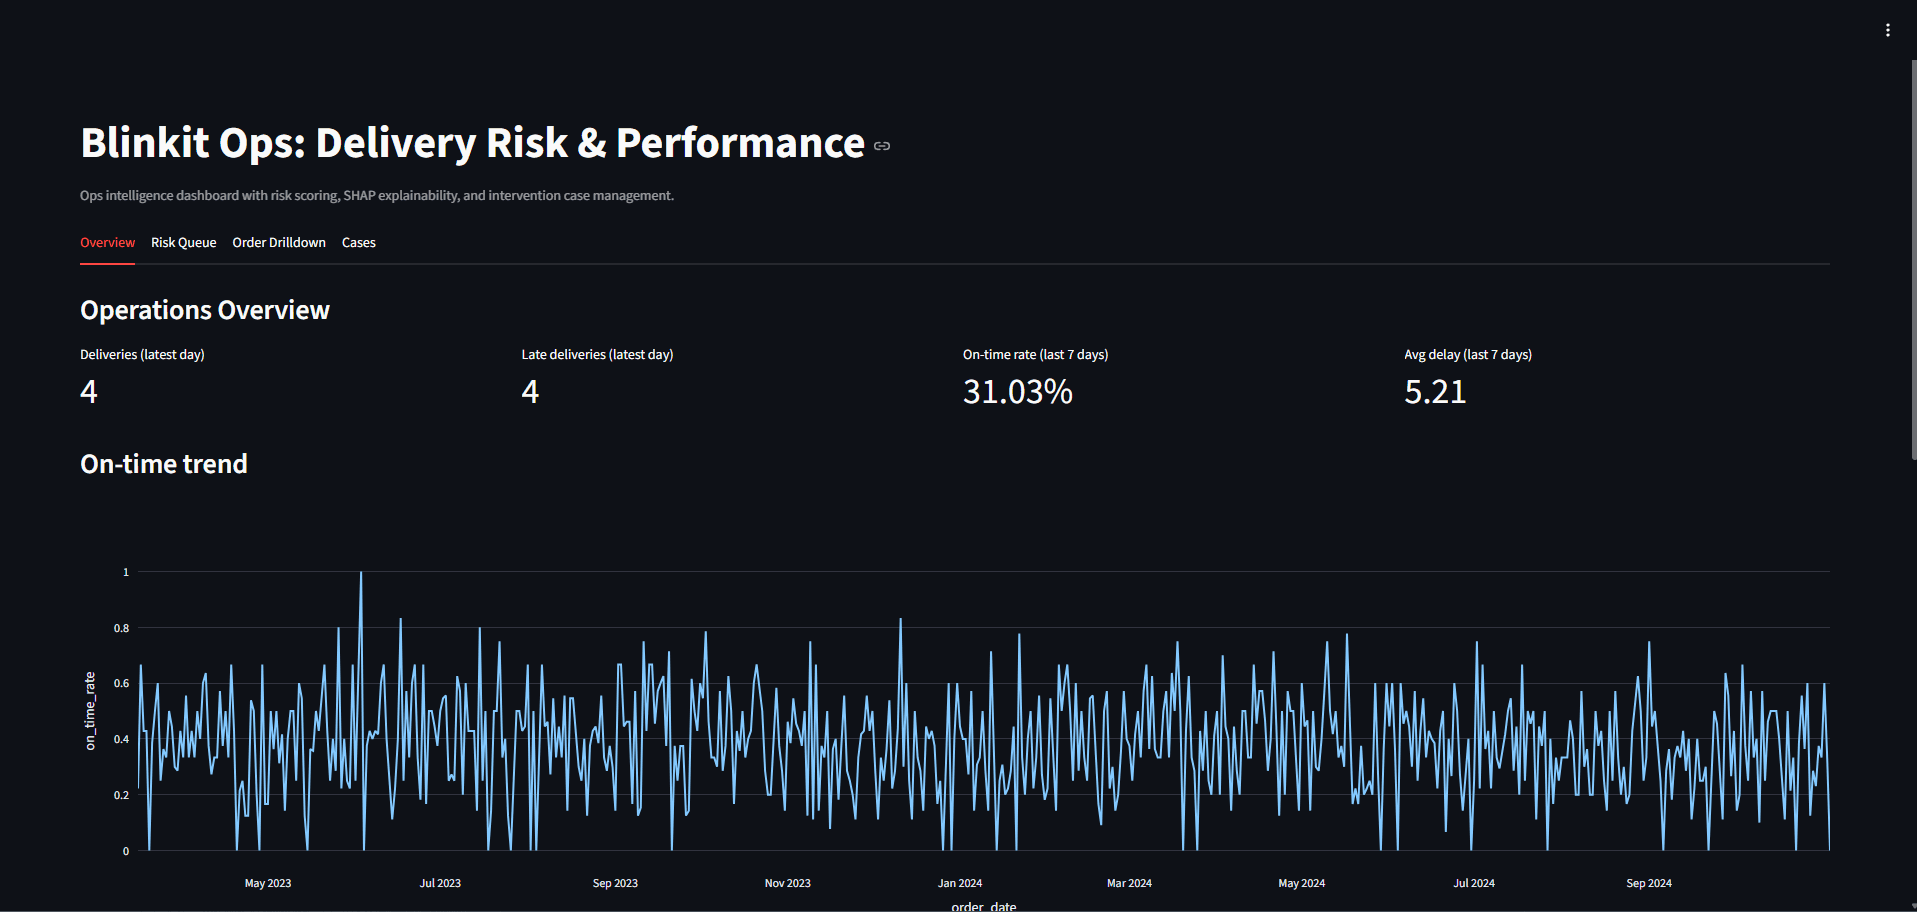Click the 'Operations Overview' heading
The image size is (1917, 912).
pyautogui.click(x=205, y=310)
